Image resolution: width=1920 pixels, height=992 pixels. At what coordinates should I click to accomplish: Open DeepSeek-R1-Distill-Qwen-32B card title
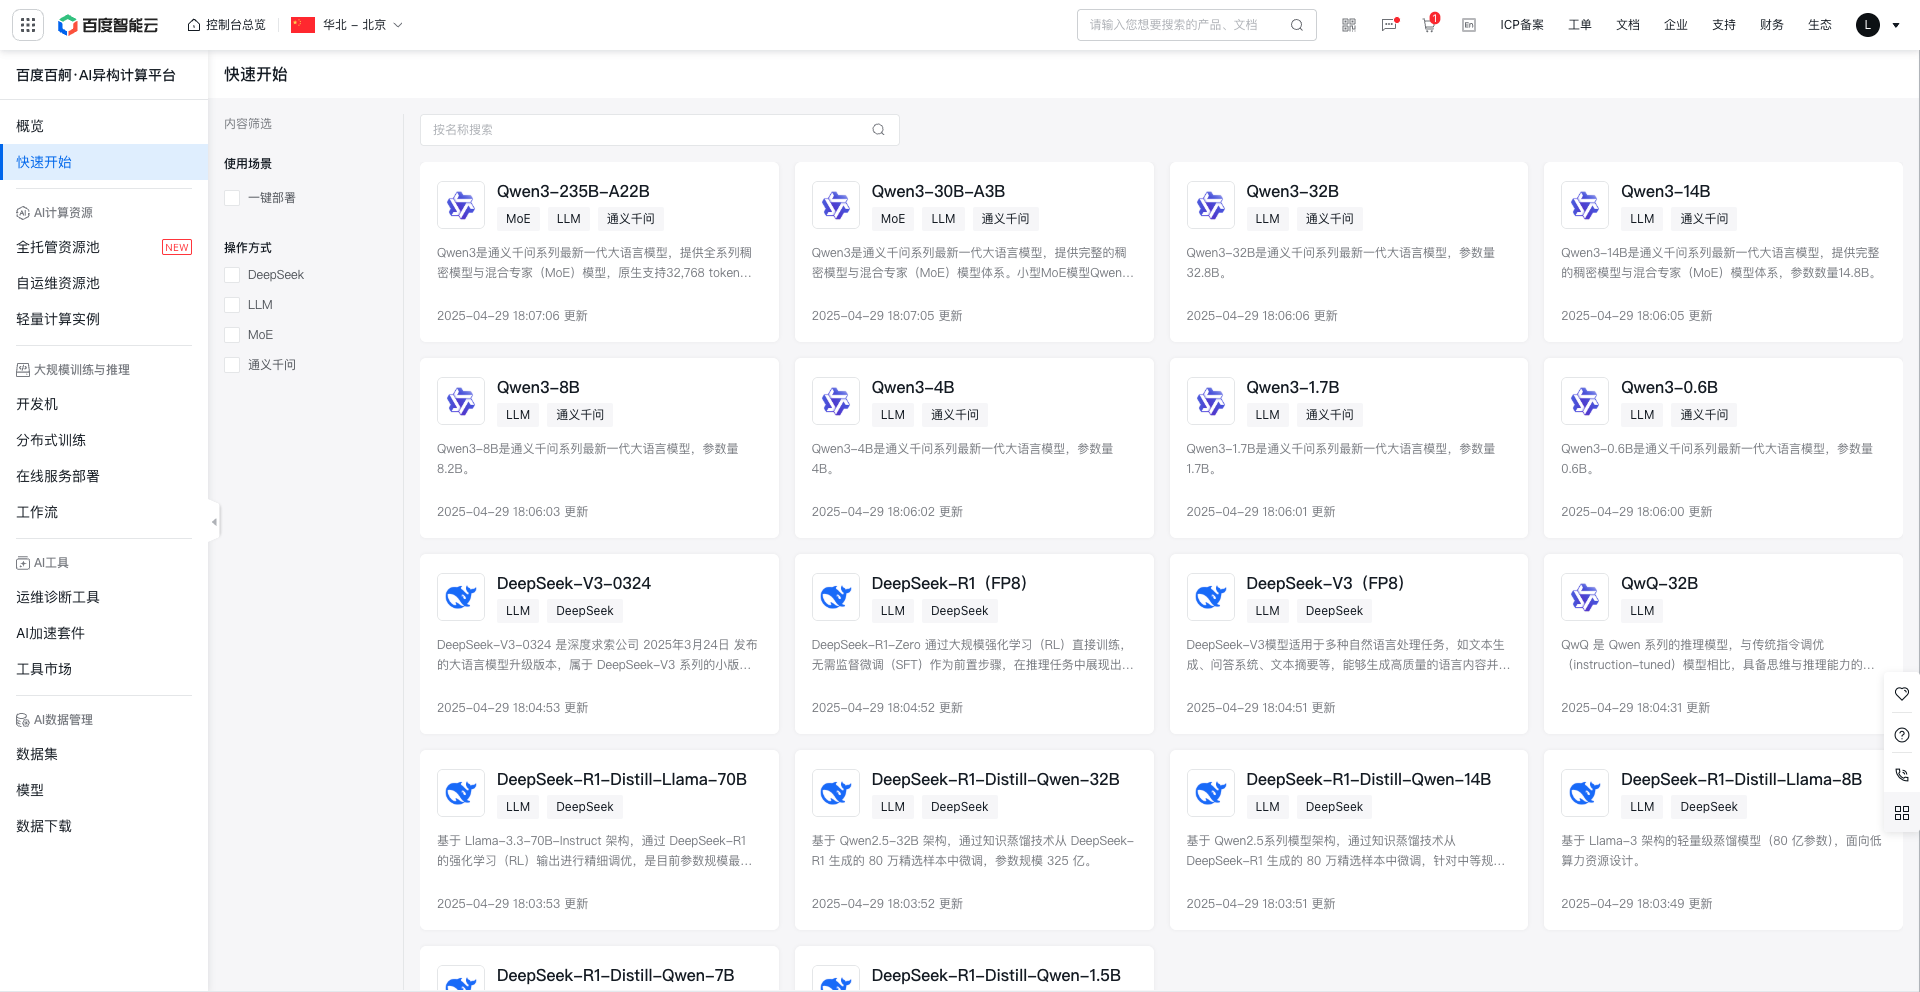point(995,779)
